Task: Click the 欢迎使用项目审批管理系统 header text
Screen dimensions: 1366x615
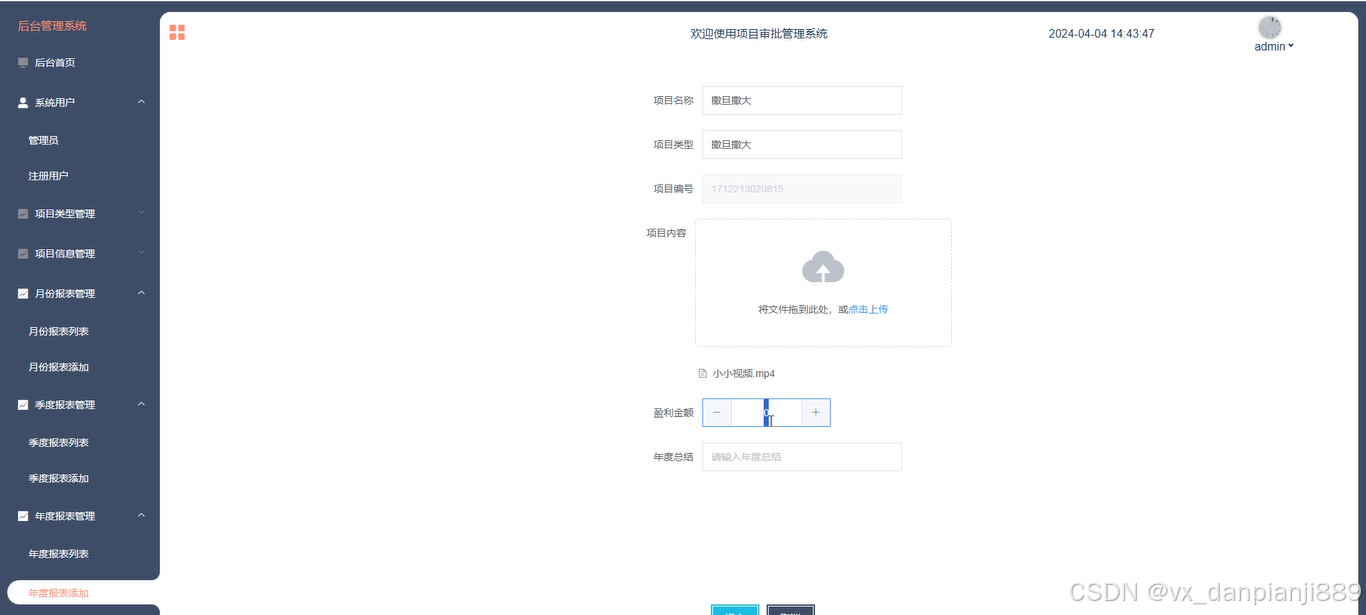Action: click(x=759, y=34)
